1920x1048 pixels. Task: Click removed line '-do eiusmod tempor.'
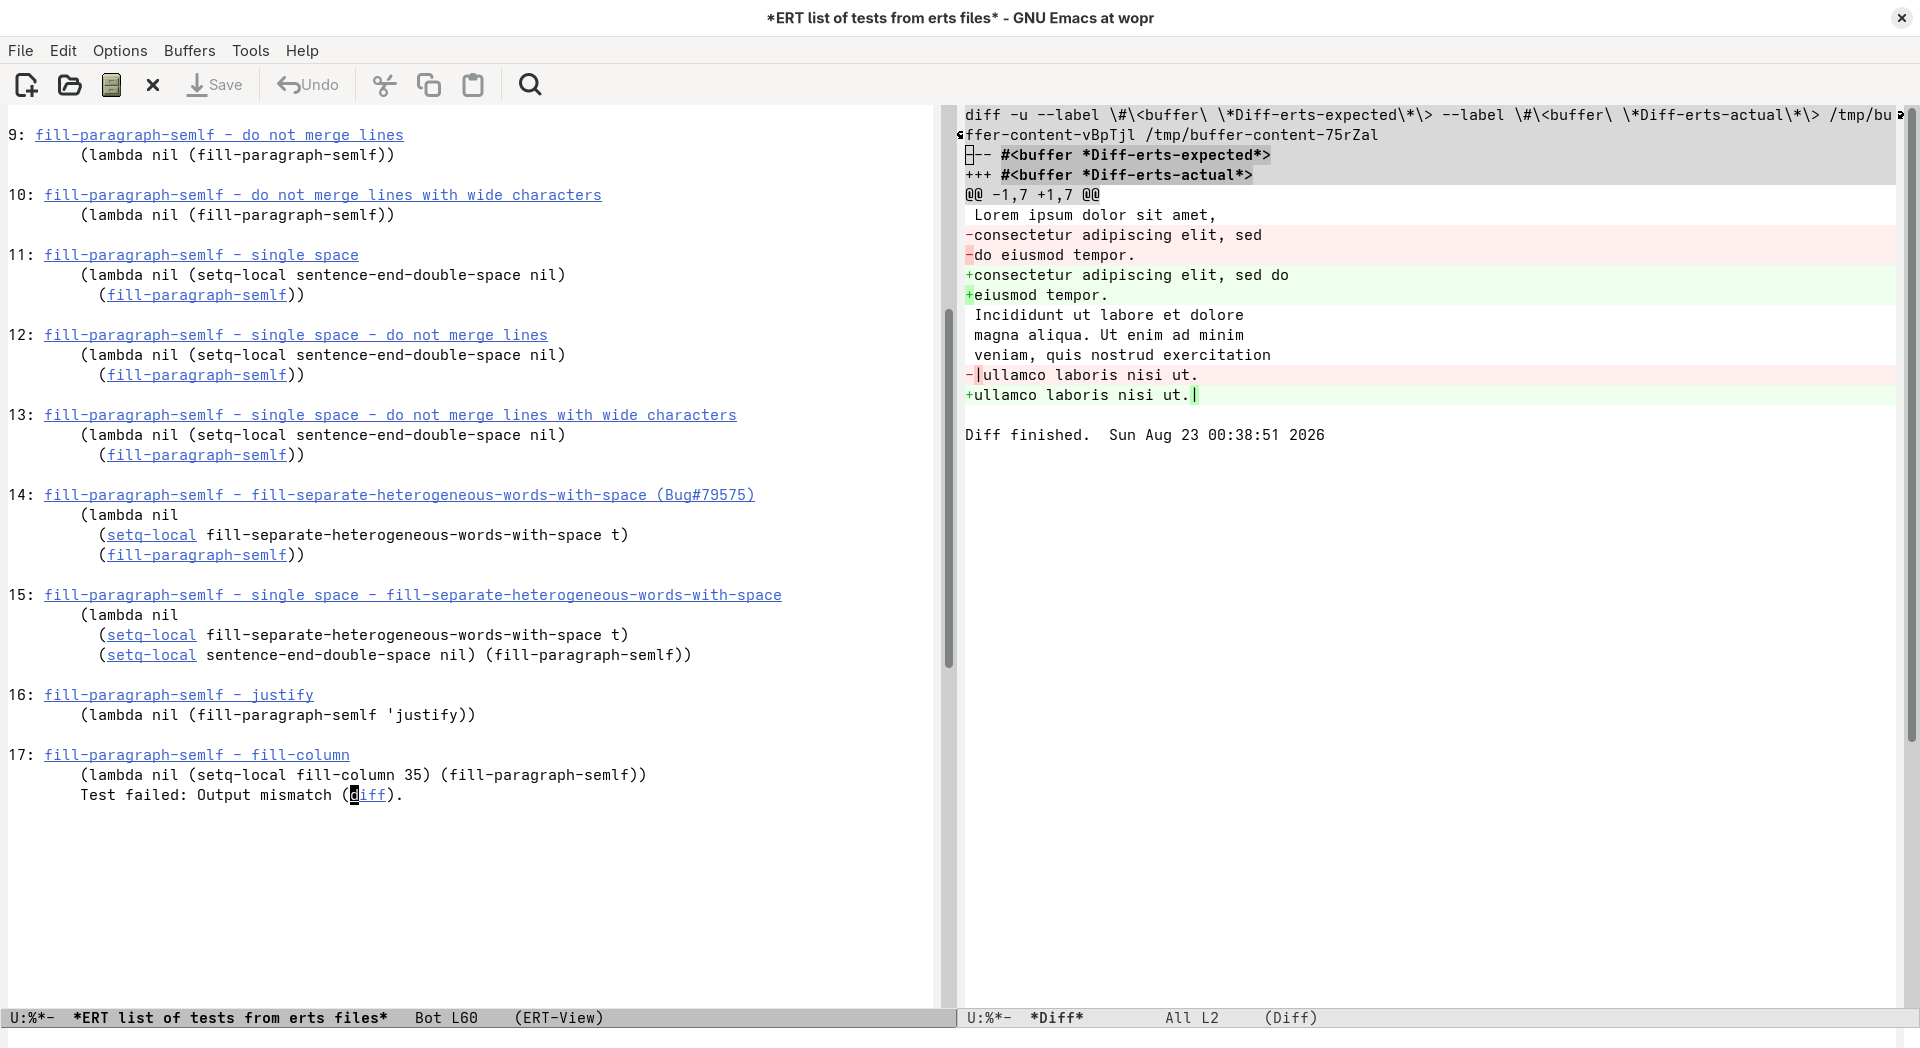point(1050,255)
